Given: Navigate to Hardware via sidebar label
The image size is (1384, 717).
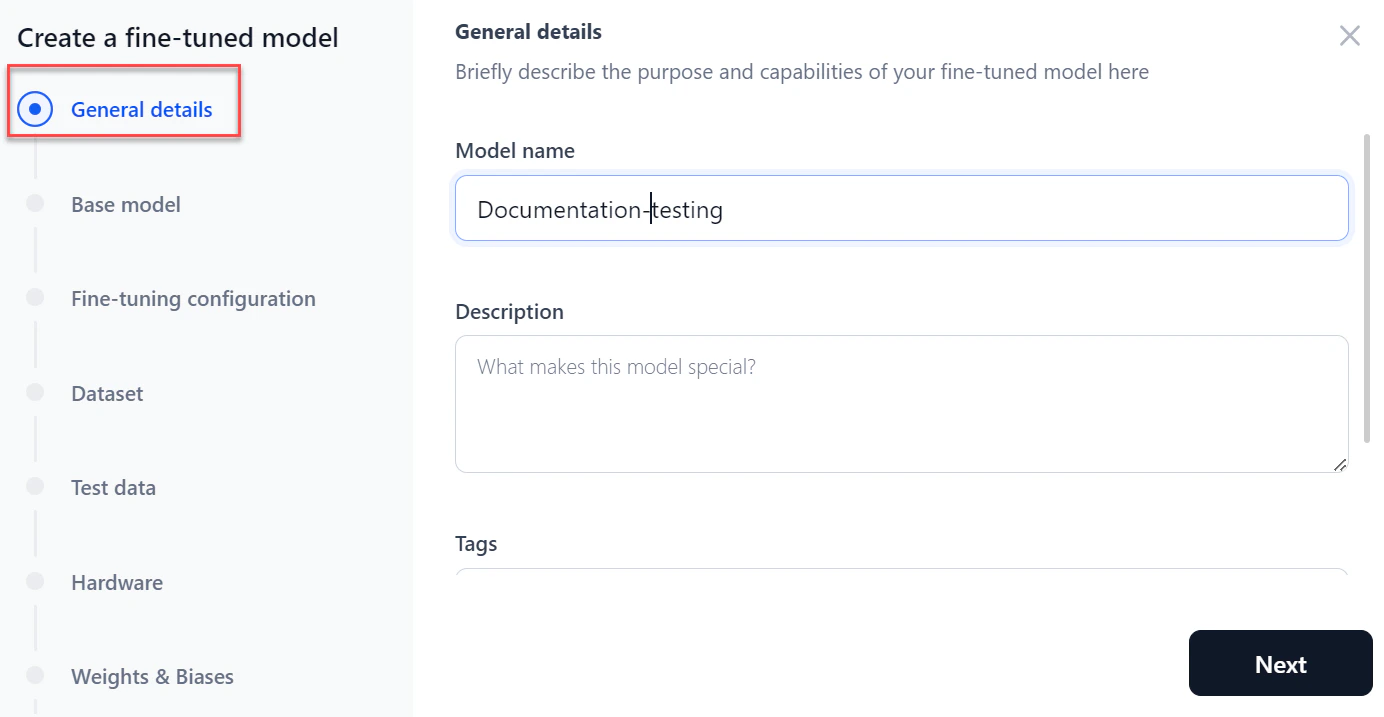Looking at the screenshot, I should click(117, 582).
